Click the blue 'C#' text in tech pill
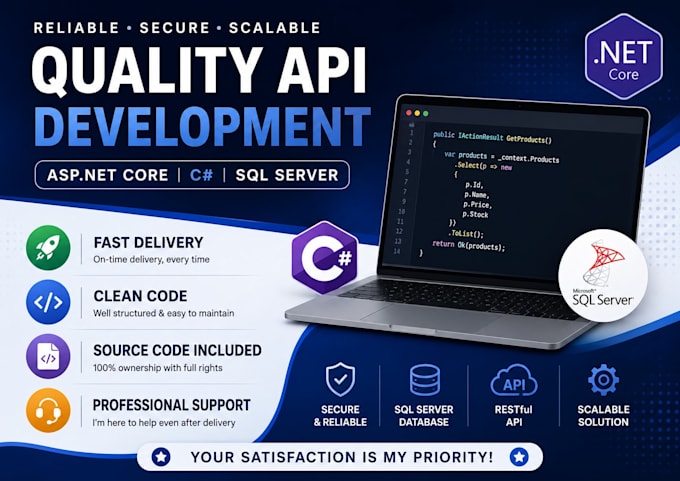This screenshot has height=481, width=680. pos(202,175)
